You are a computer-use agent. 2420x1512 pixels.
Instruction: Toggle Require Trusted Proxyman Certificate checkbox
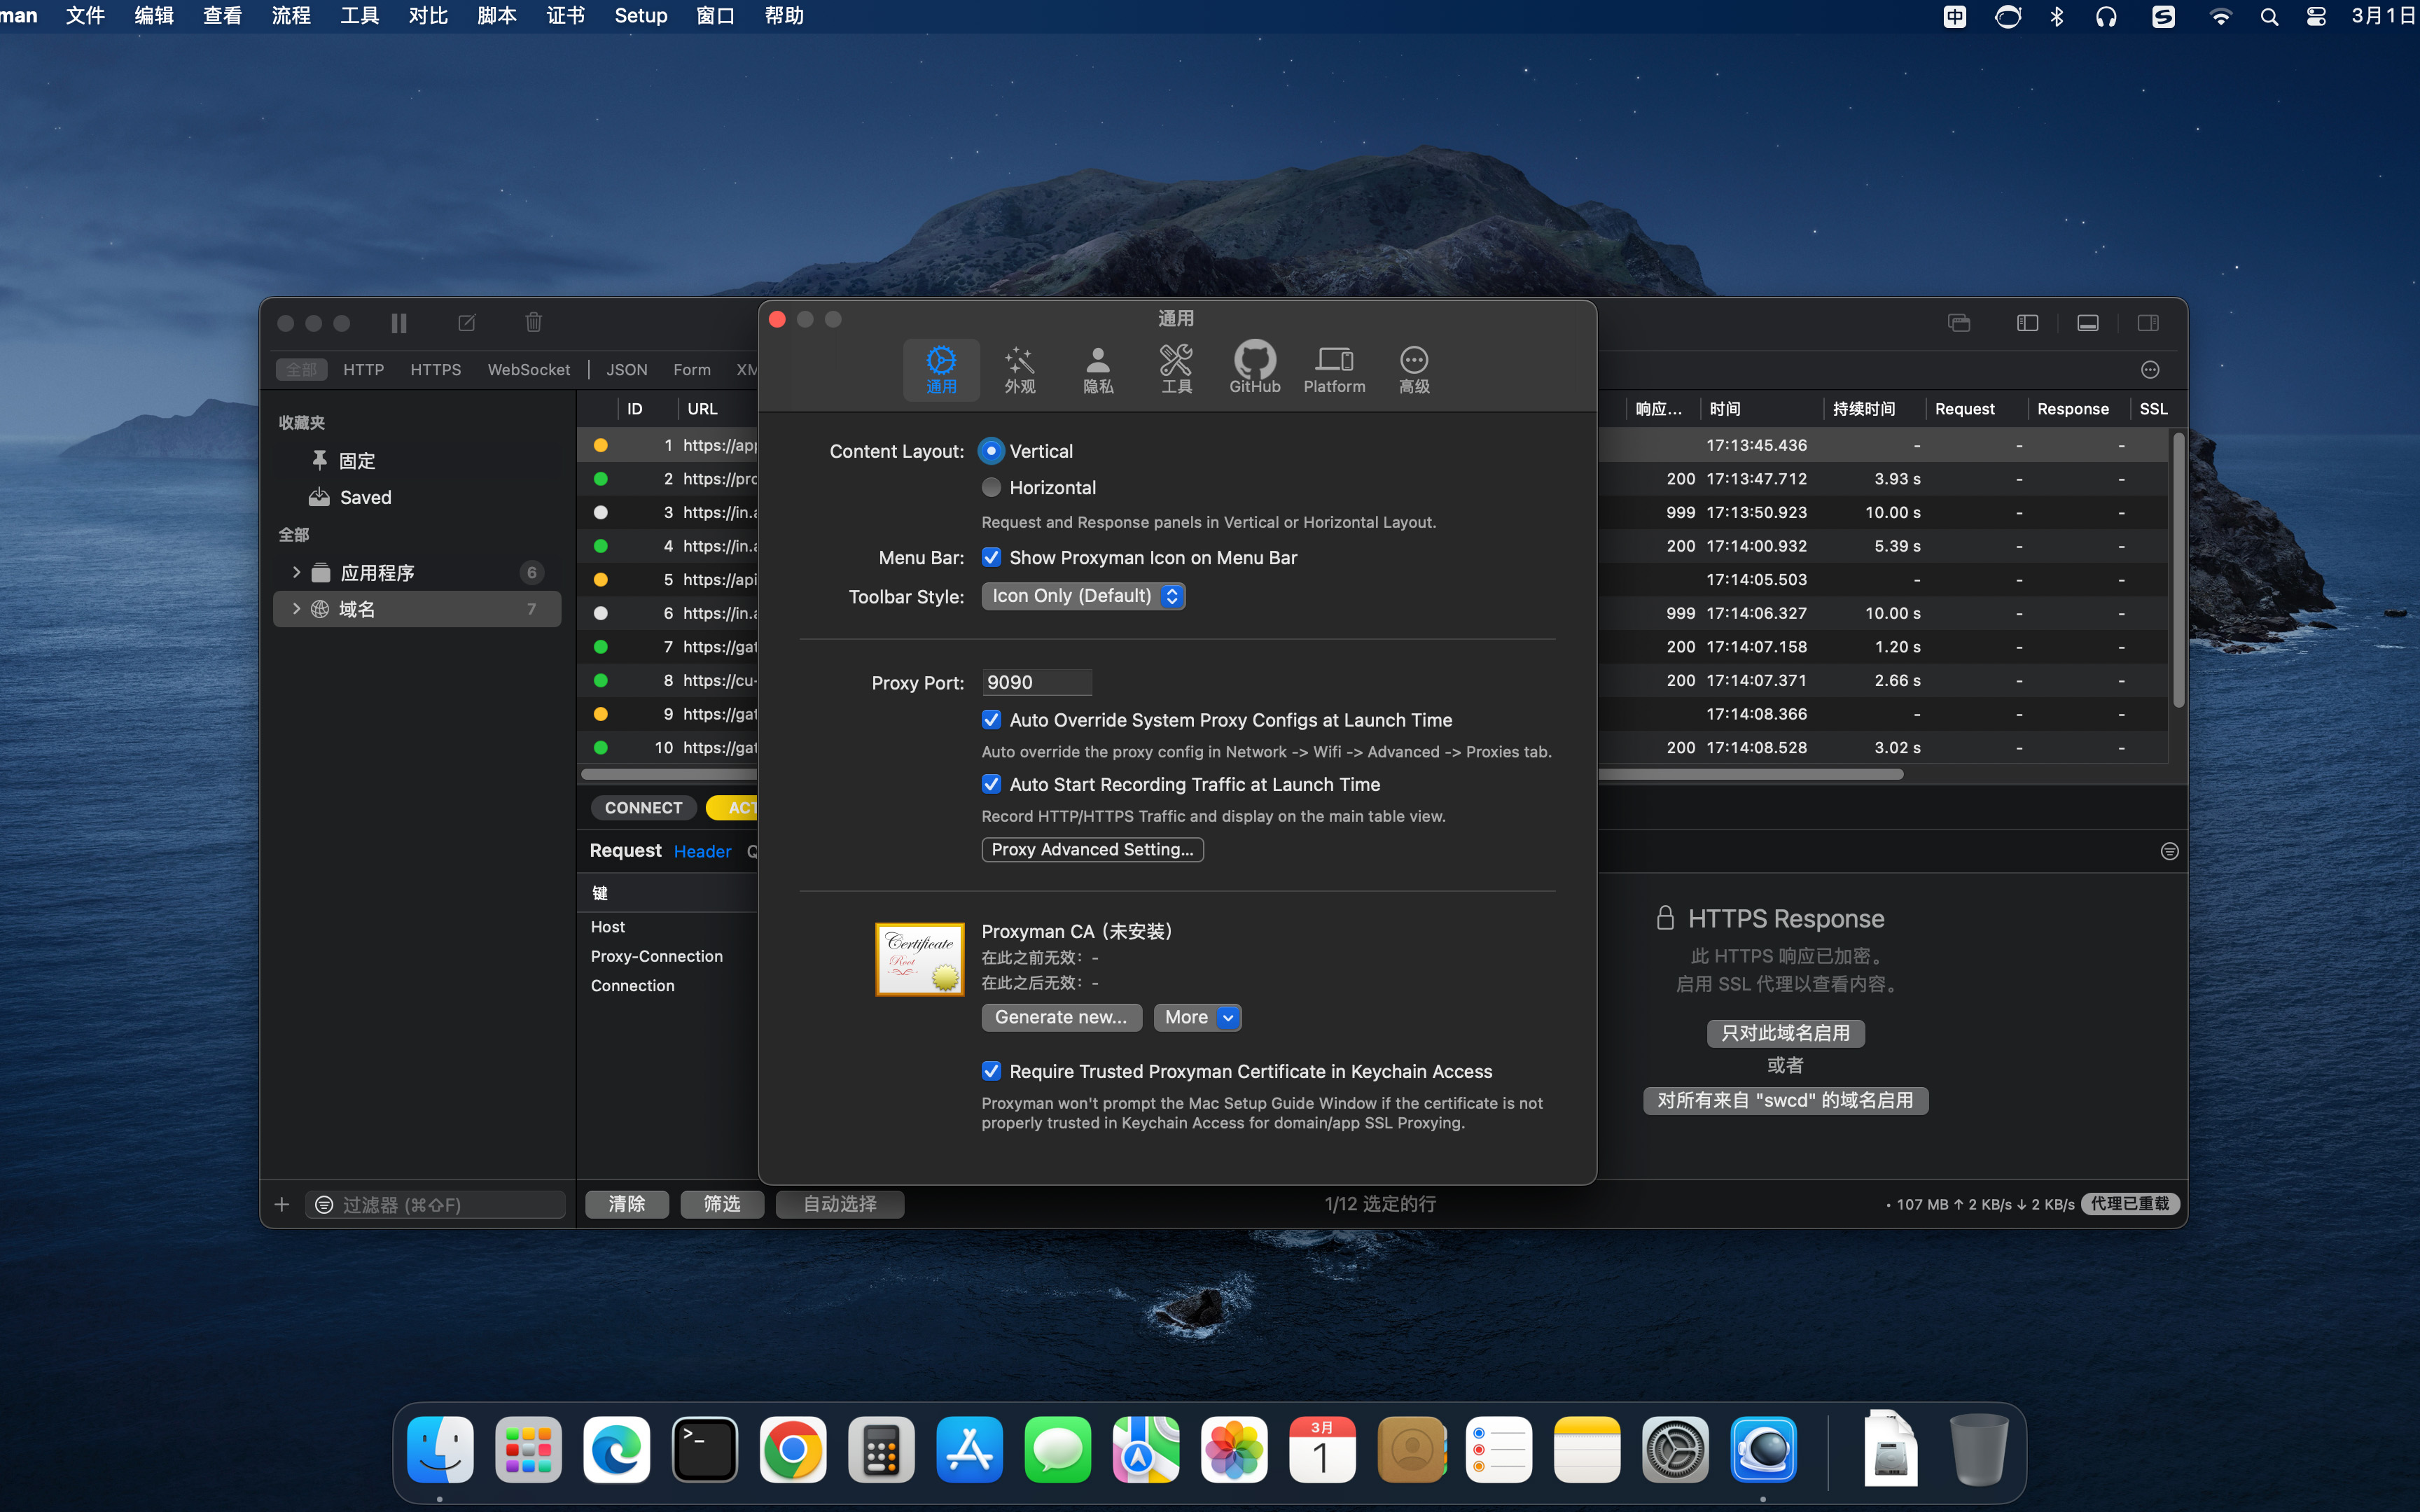pos(991,1071)
